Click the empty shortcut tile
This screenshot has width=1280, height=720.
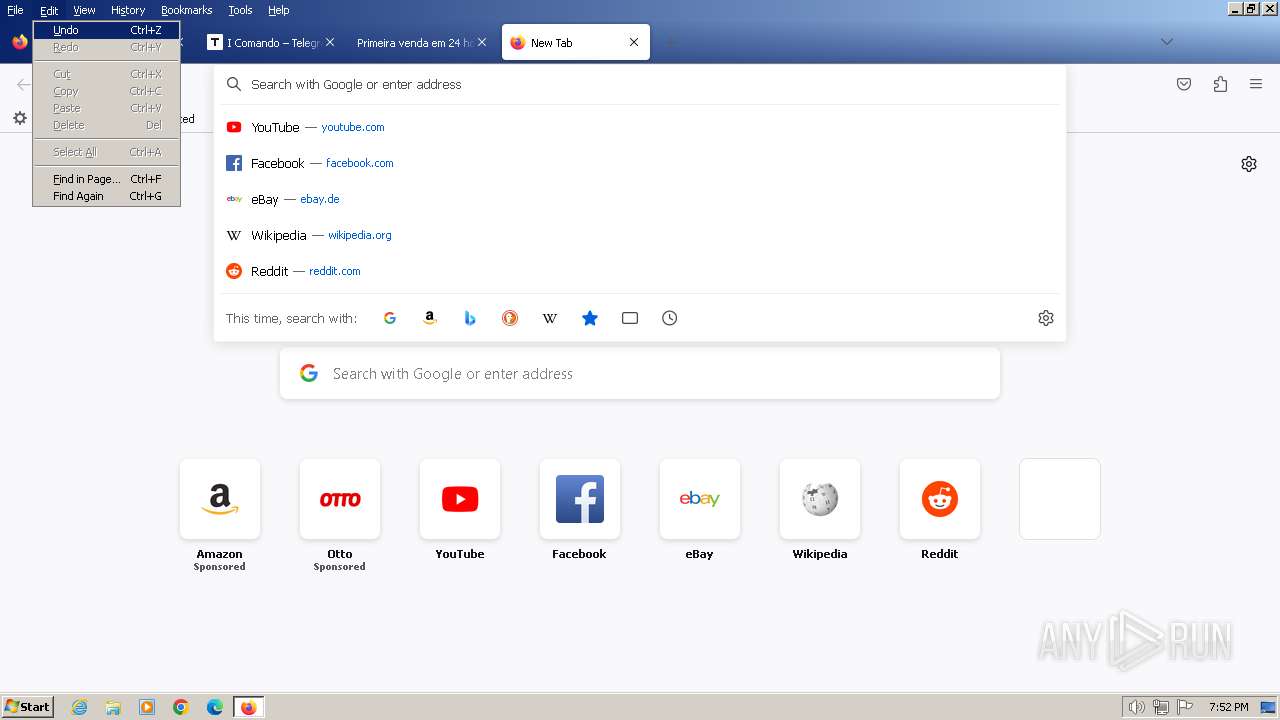[x=1060, y=499]
